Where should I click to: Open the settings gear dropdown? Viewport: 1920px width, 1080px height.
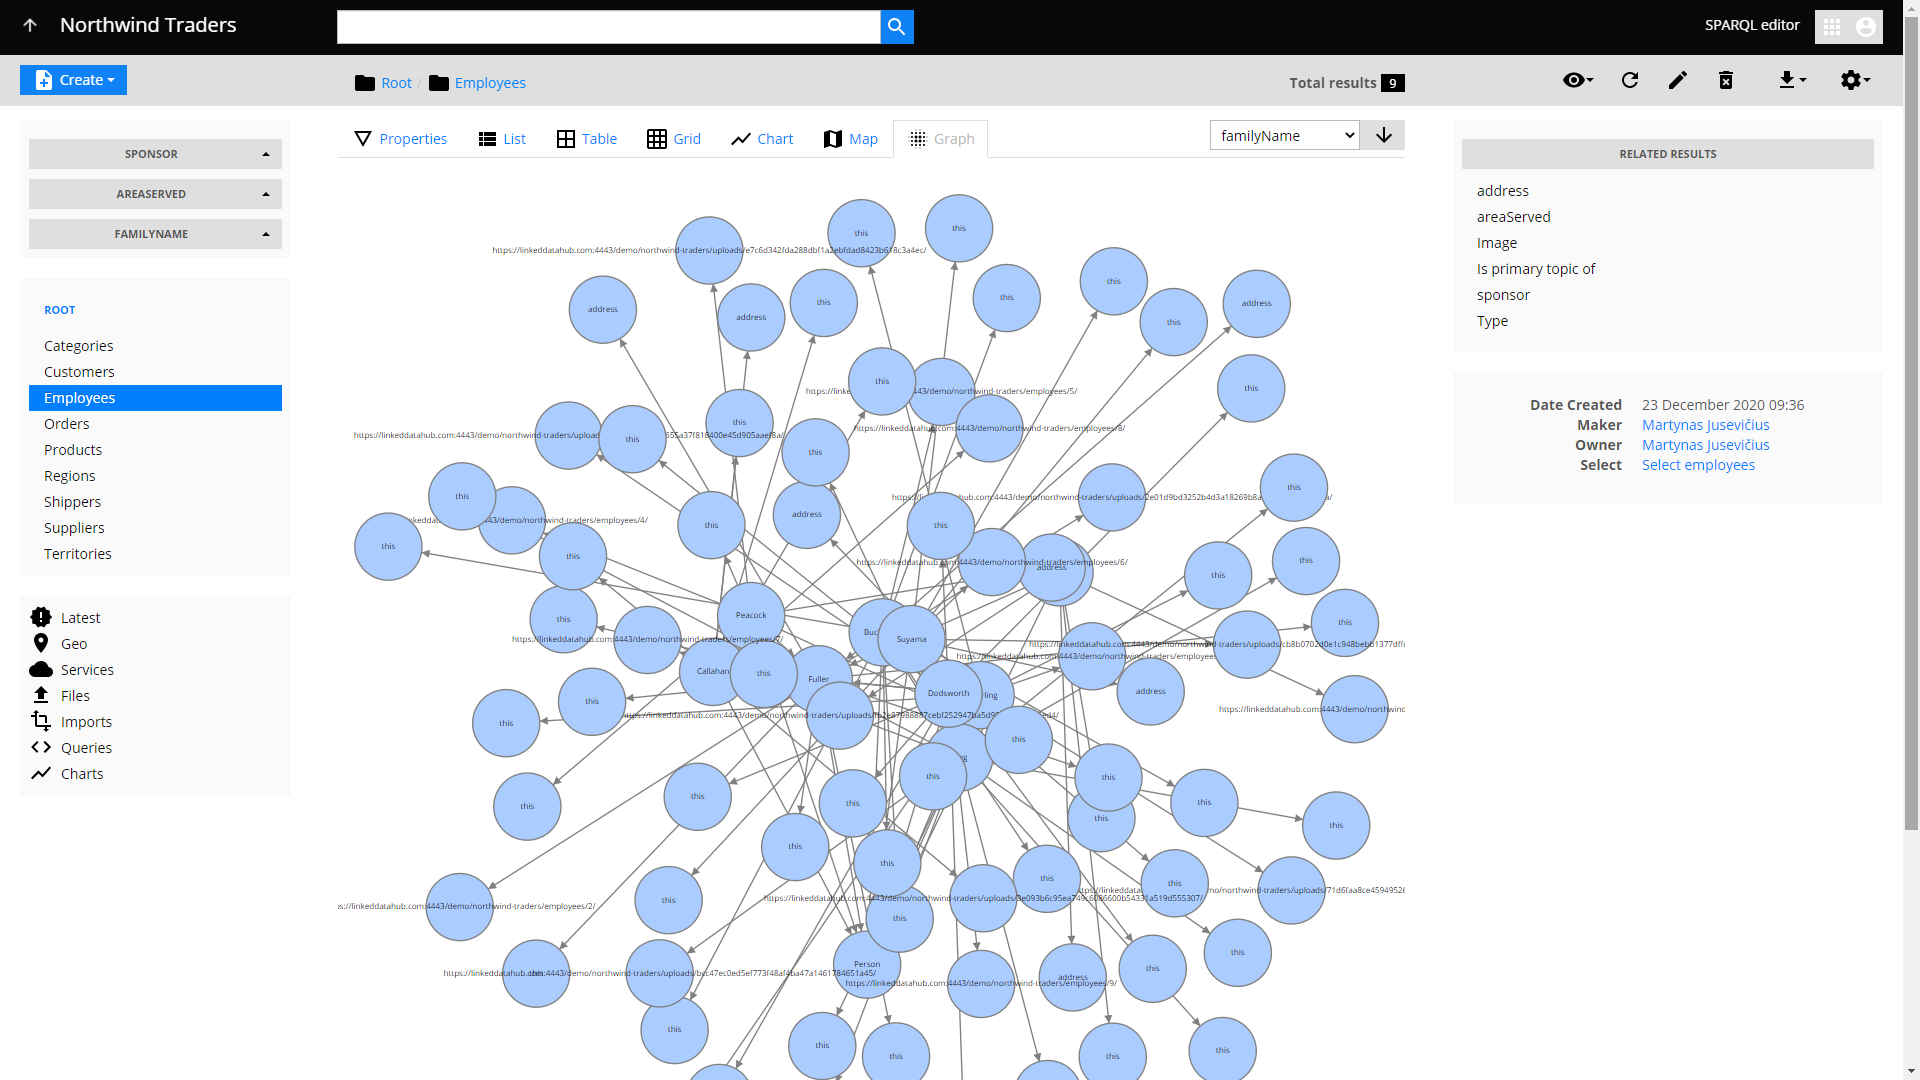[x=1855, y=80]
